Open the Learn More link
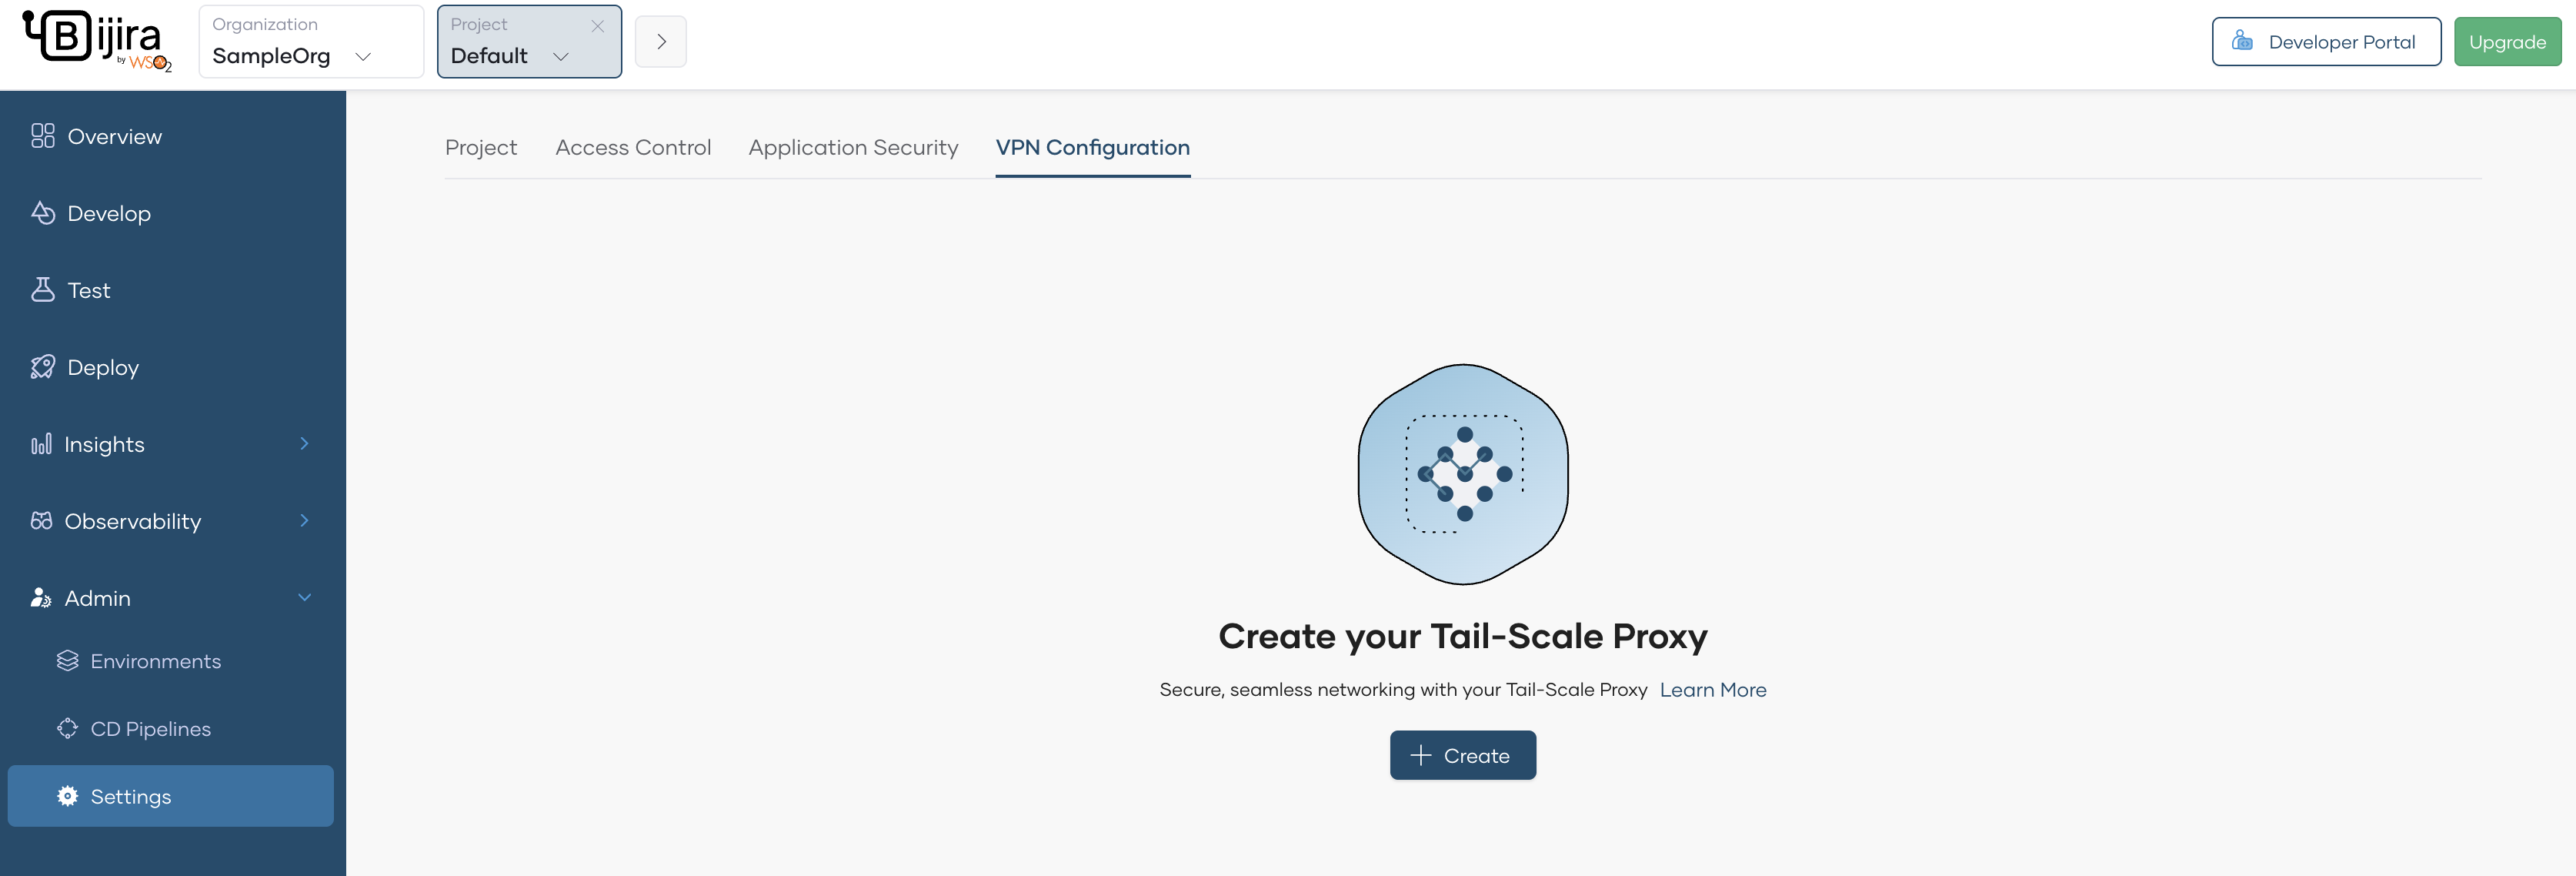This screenshot has height=876, width=2576. [1712, 690]
